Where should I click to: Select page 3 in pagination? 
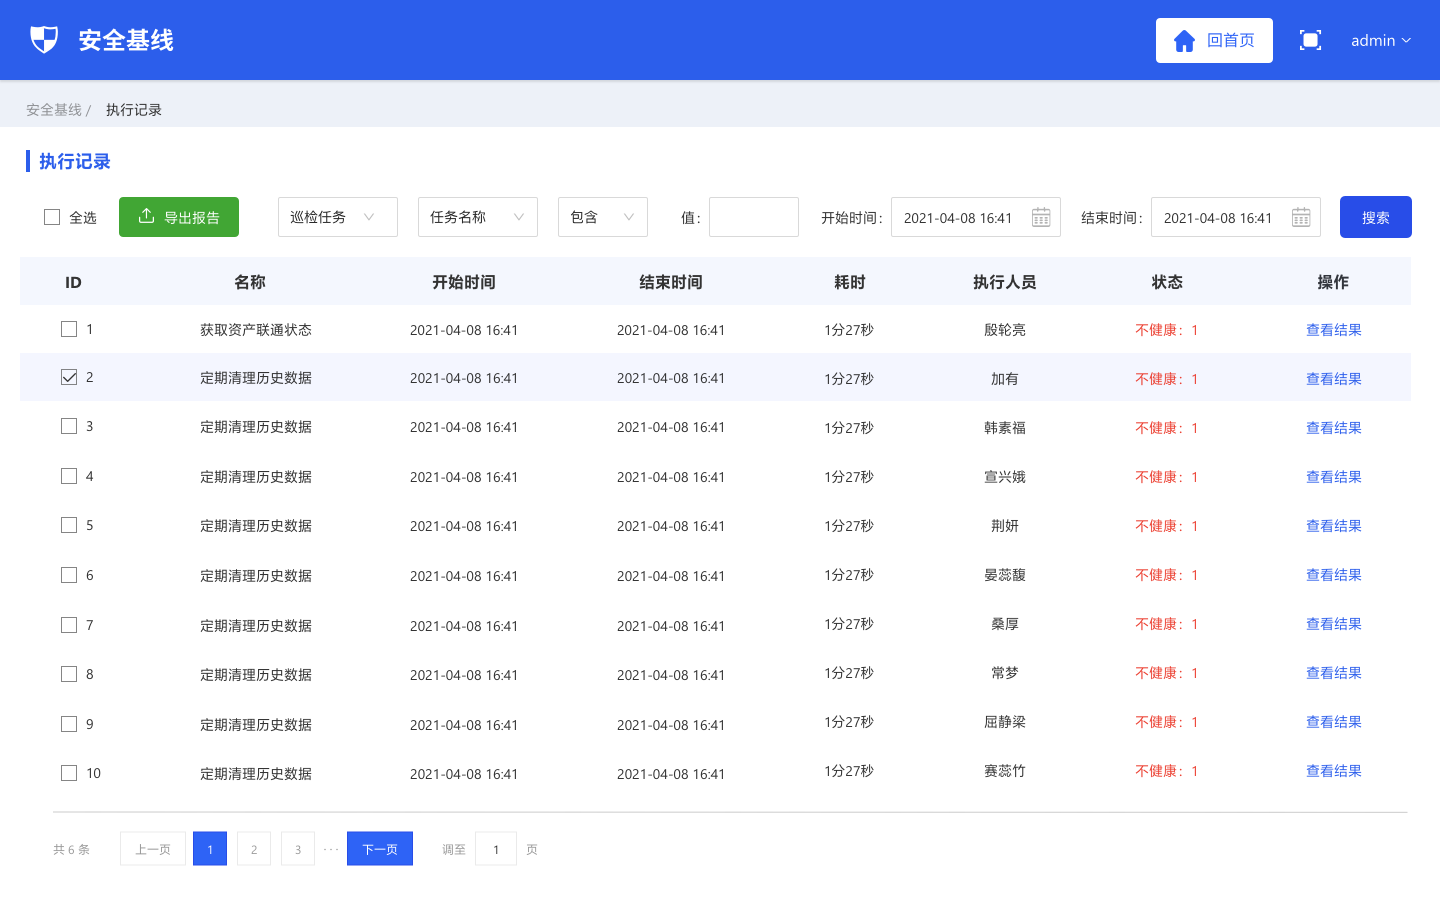tap(298, 849)
